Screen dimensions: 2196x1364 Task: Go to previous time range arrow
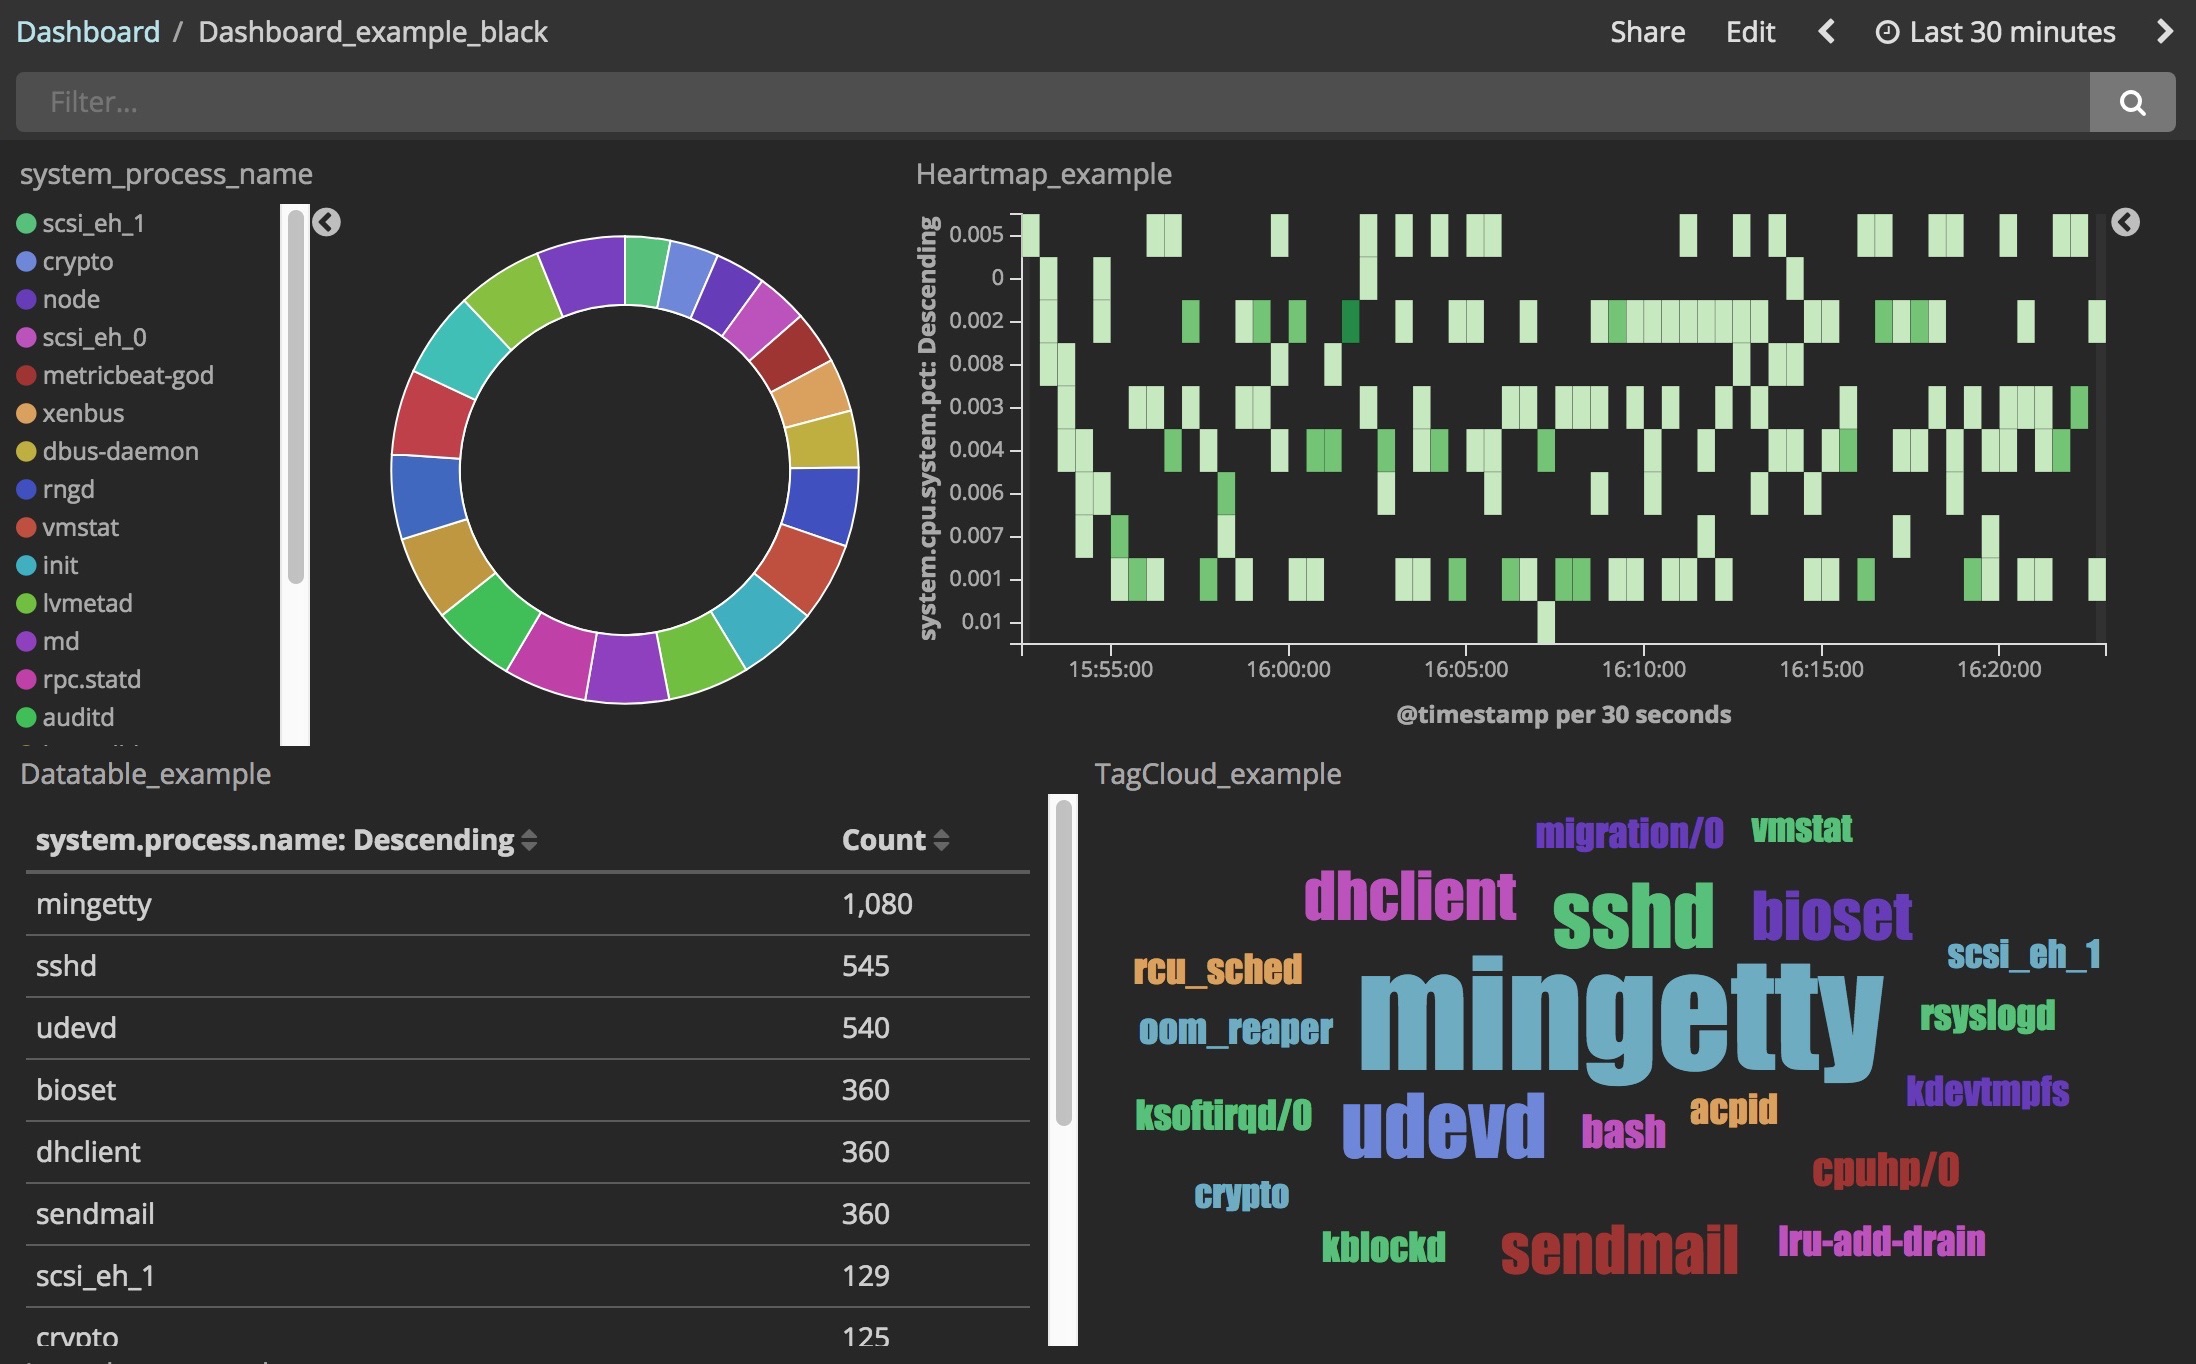1826,32
